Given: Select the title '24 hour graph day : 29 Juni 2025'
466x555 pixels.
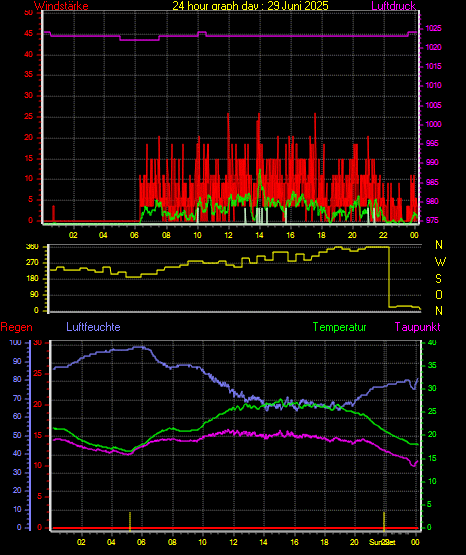Looking at the screenshot, I should coord(251,6).
